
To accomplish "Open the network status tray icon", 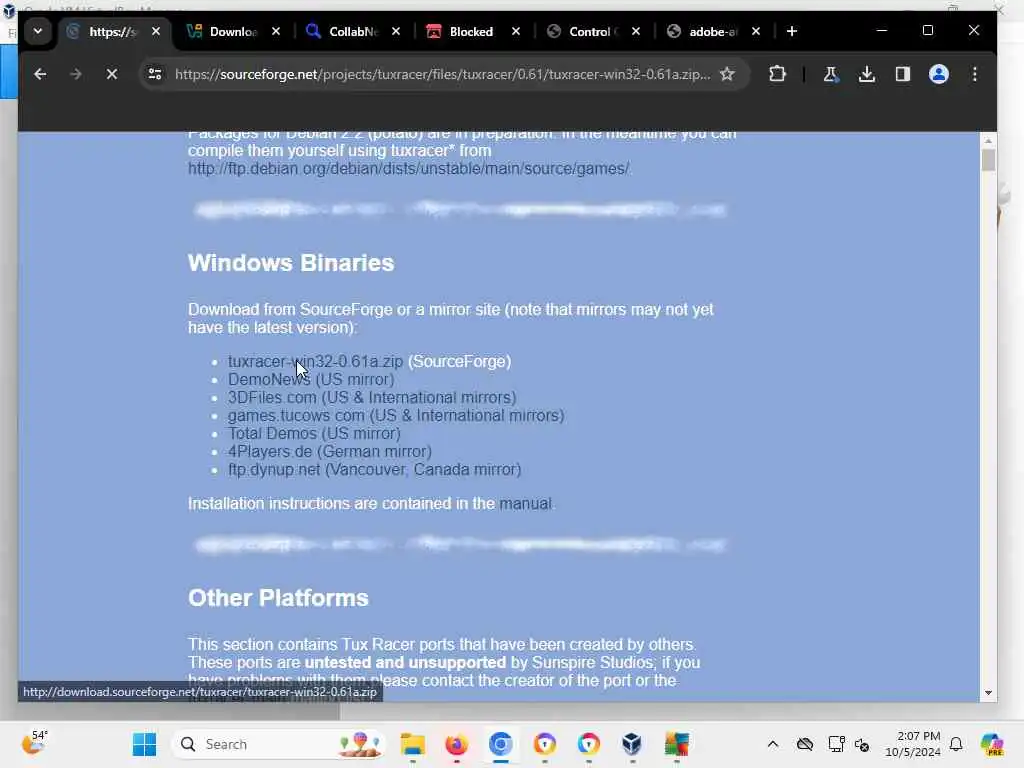I will [x=835, y=744].
